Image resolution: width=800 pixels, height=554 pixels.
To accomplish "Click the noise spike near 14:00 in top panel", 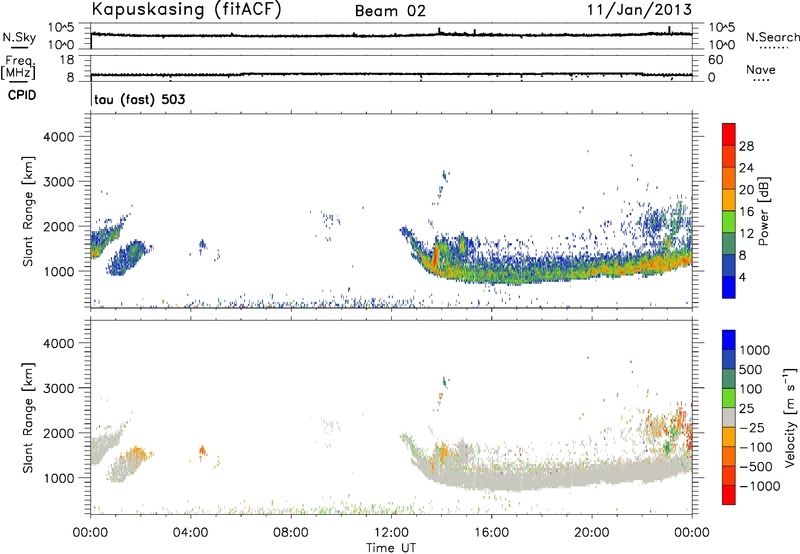I will pyautogui.click(x=439, y=31).
